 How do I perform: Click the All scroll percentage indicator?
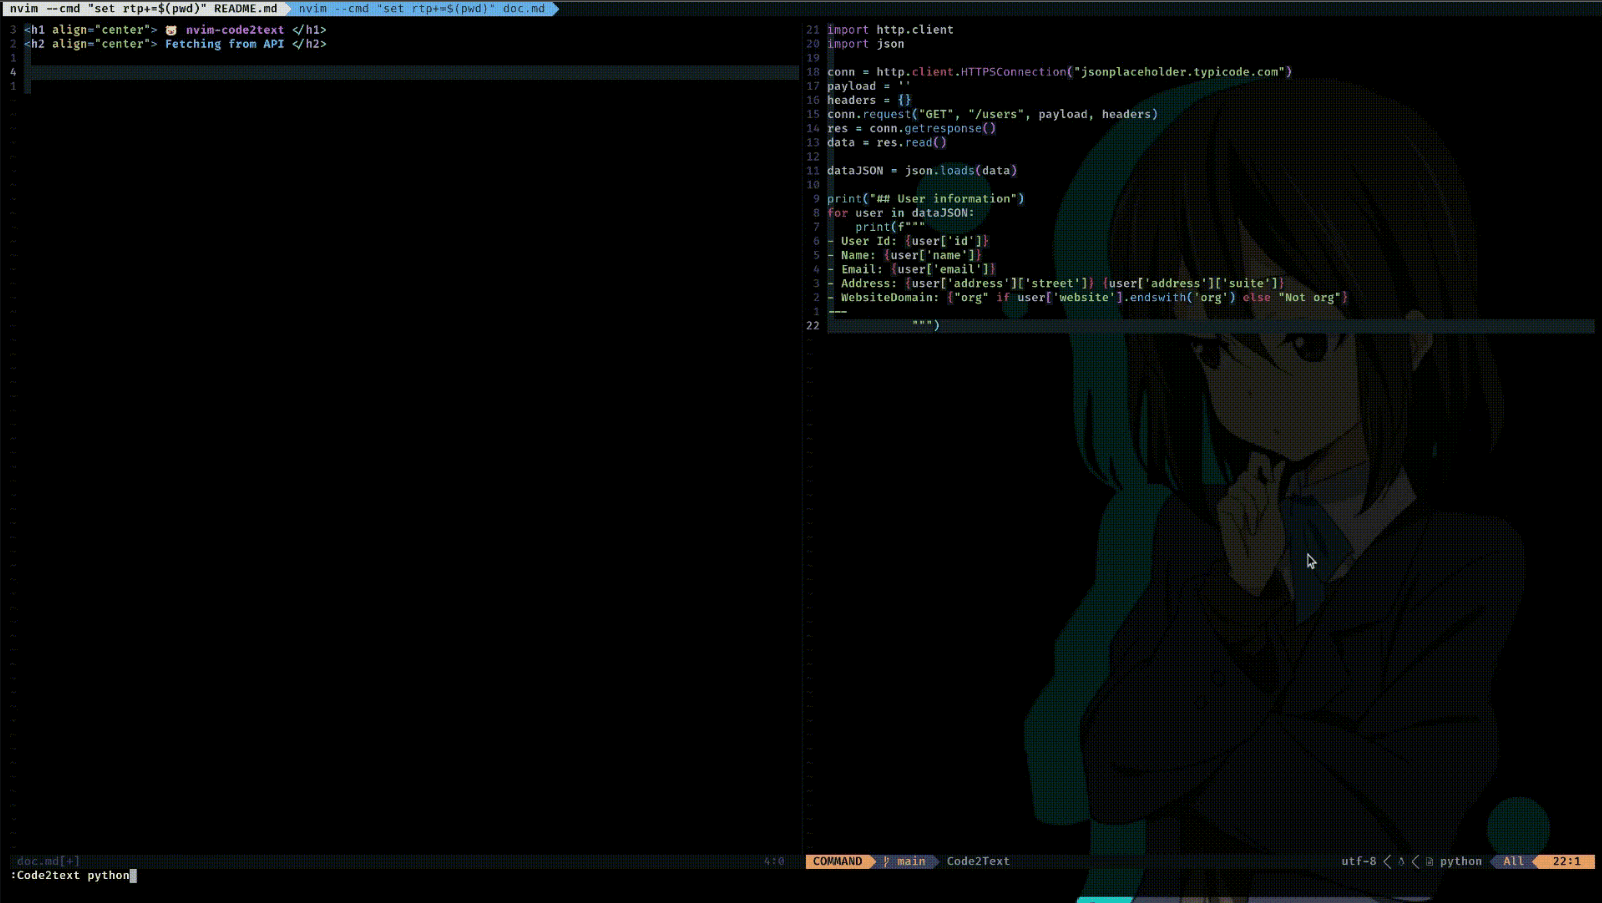(1513, 861)
